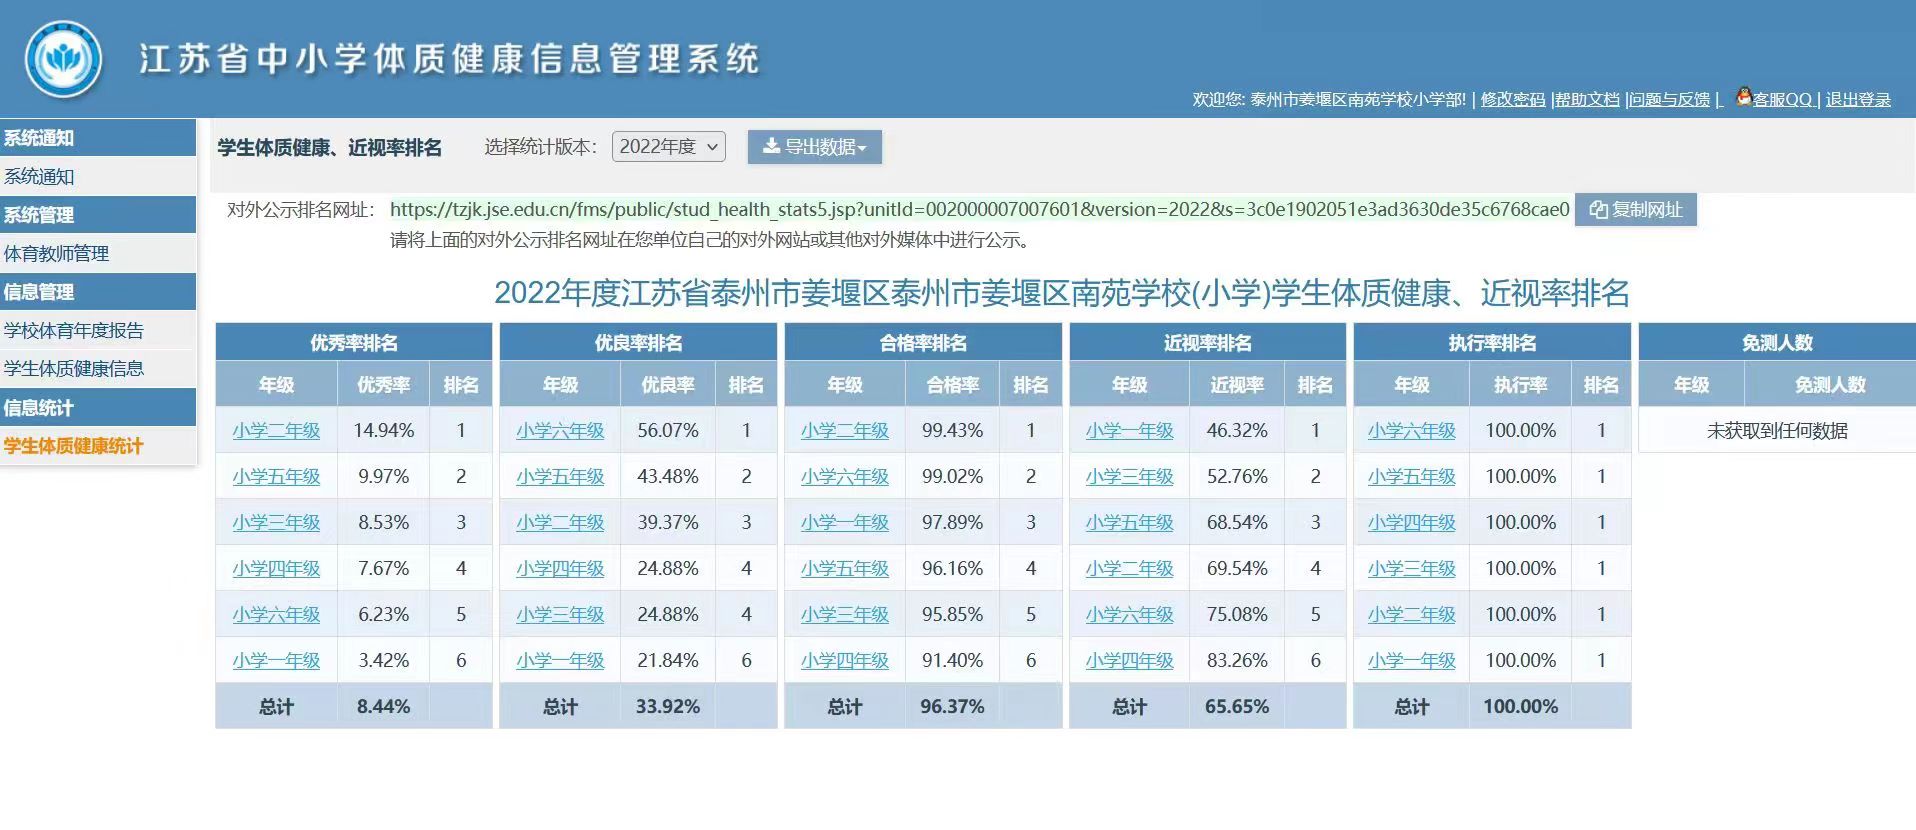
Task: Open 小学四年级 in 合格率排名 table
Action: [845, 661]
